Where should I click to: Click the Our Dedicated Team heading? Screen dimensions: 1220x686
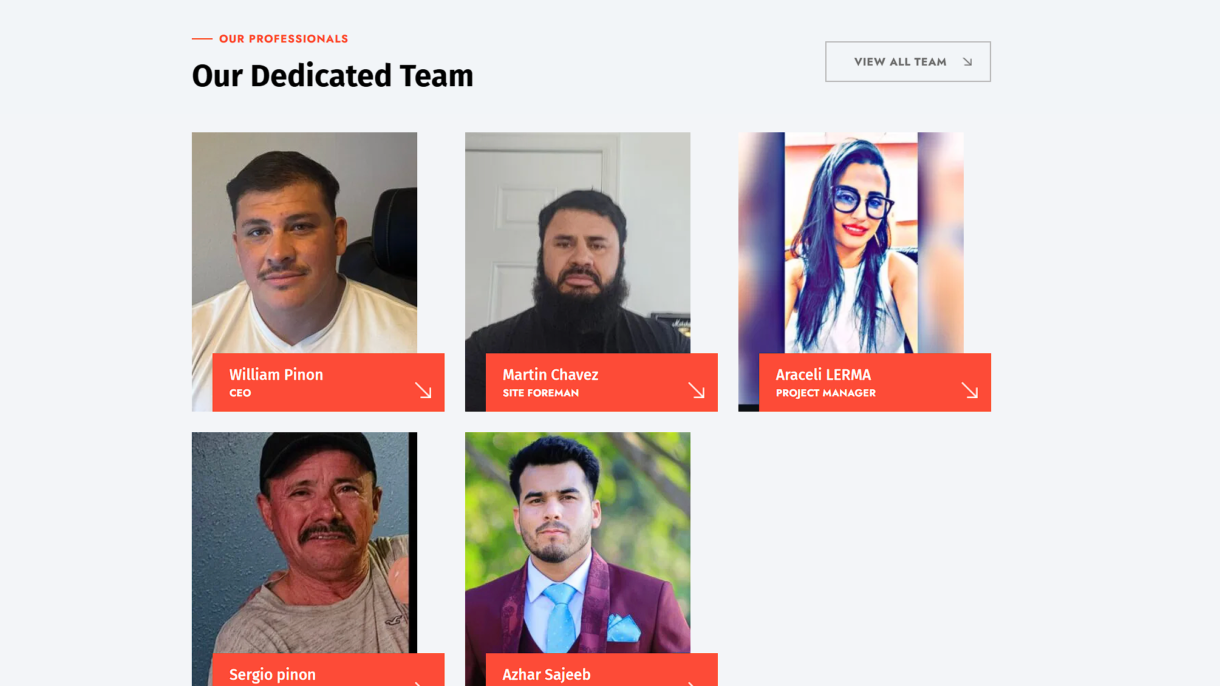[x=333, y=76]
